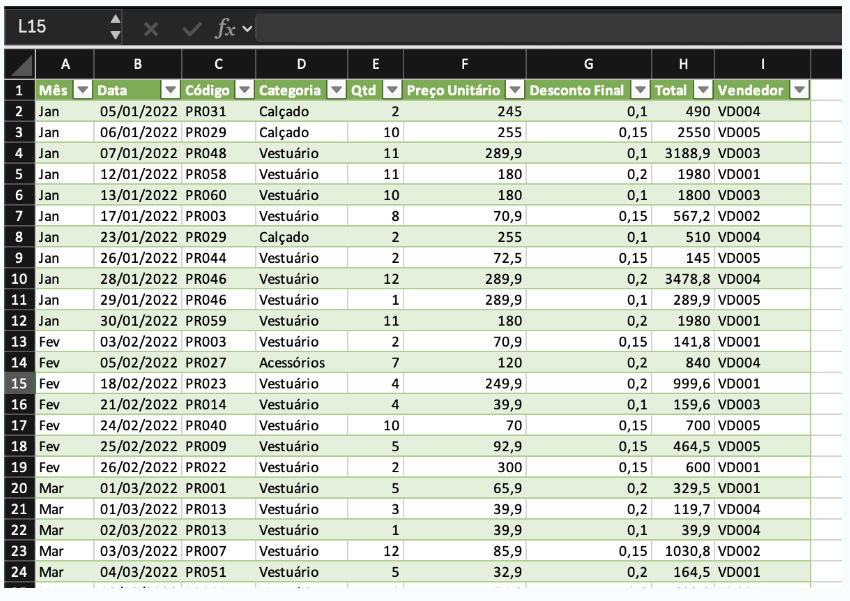The image size is (850, 601).
Task: Select row 1 header
Action: coord(20,90)
